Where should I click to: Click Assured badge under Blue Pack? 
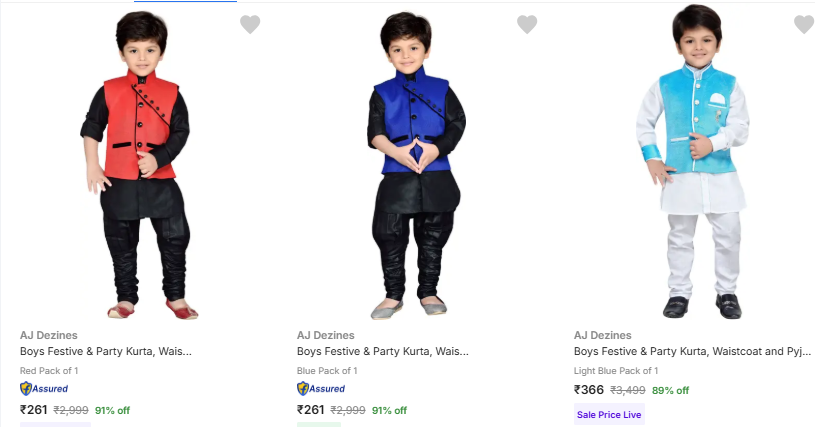321,388
